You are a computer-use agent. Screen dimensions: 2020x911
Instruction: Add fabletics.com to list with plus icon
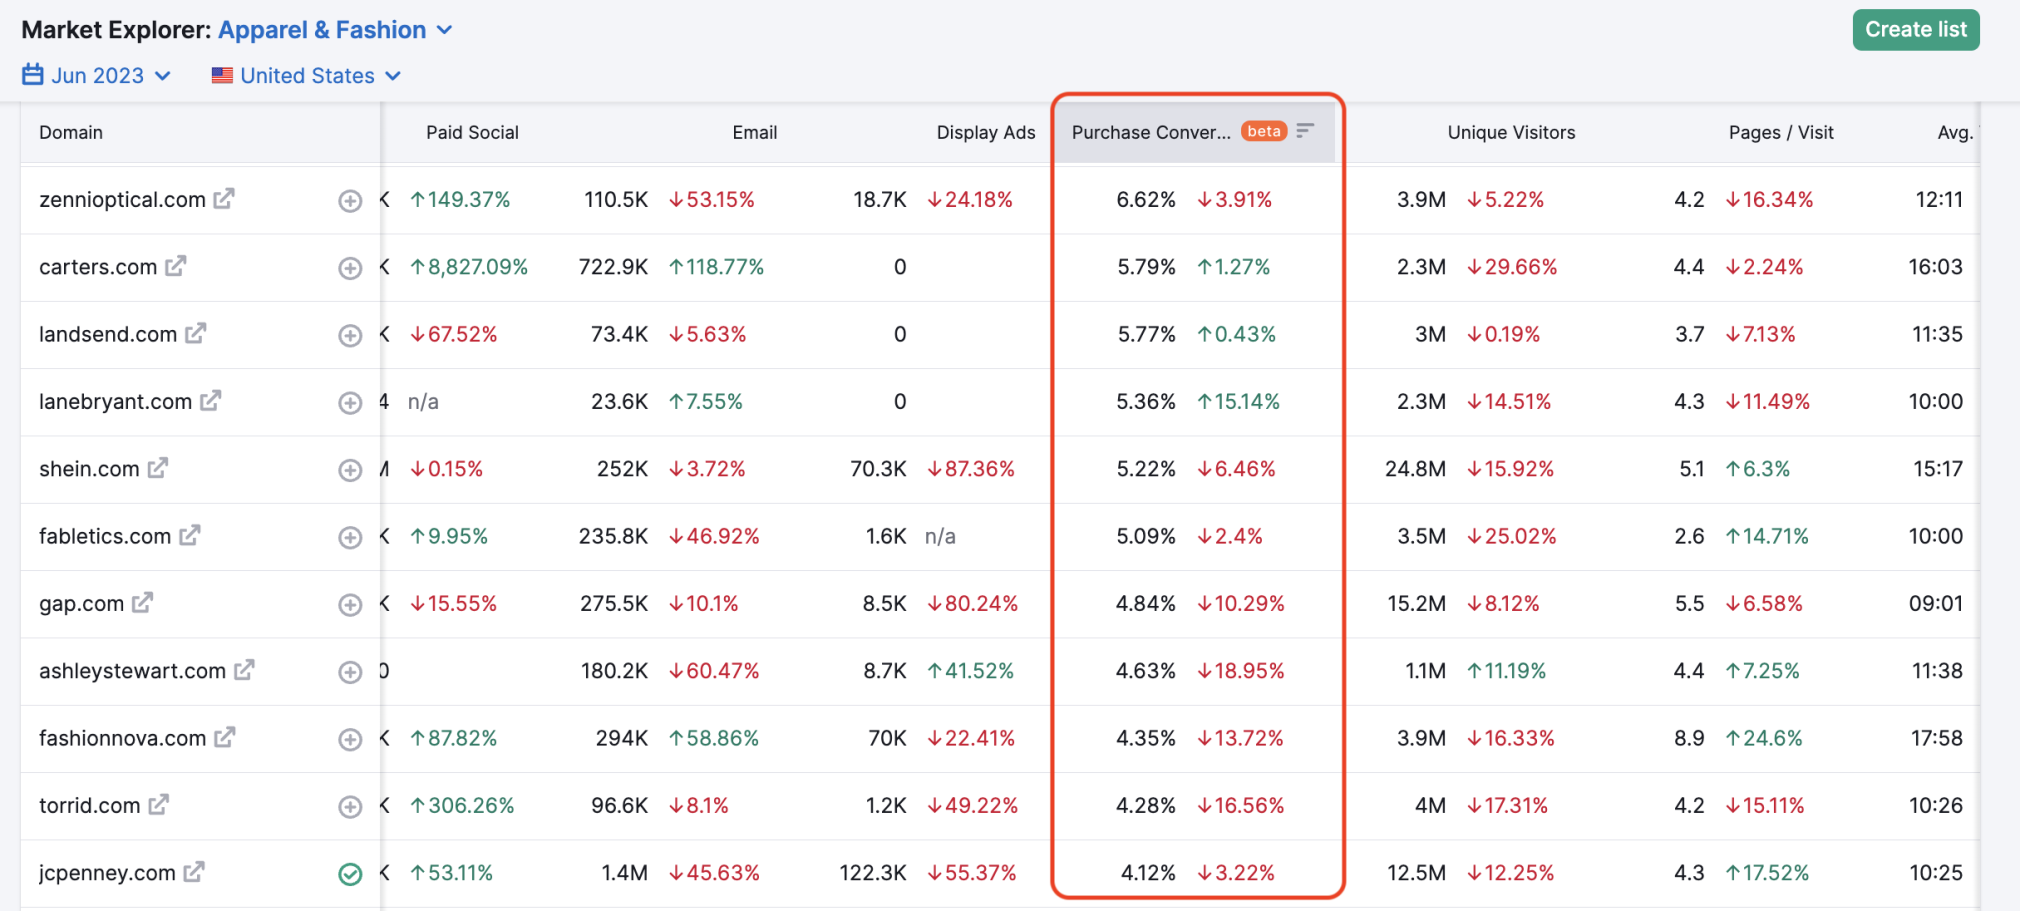point(350,537)
